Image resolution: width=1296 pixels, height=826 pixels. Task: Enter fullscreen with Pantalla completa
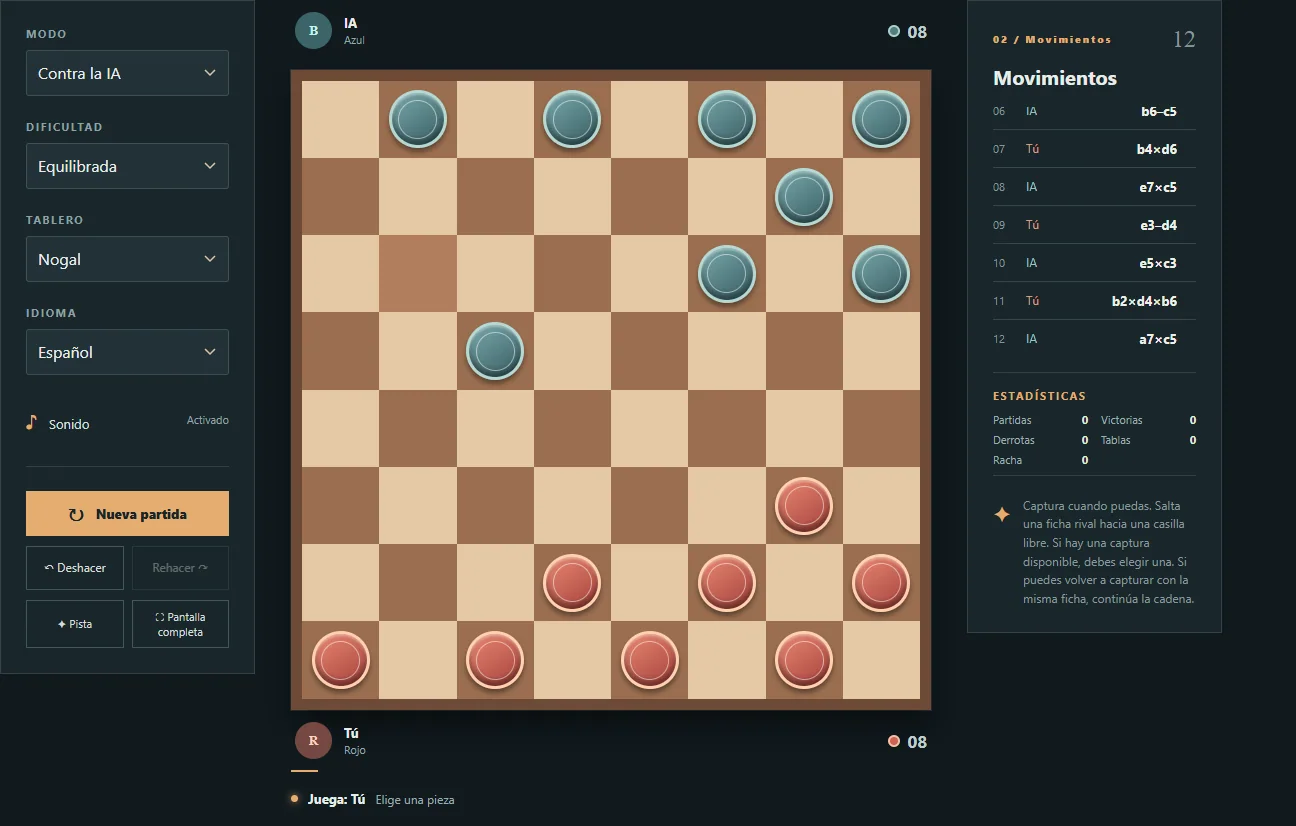pos(180,624)
